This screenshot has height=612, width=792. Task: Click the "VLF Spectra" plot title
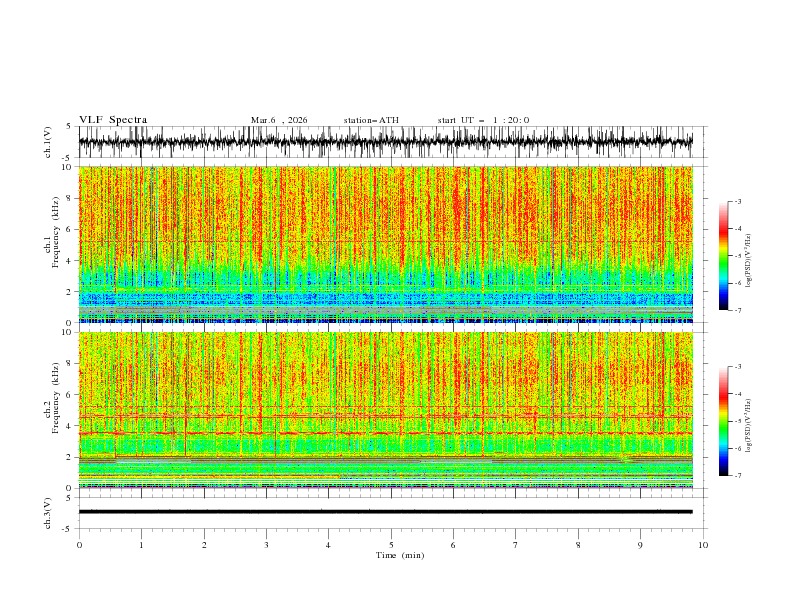click(x=113, y=120)
